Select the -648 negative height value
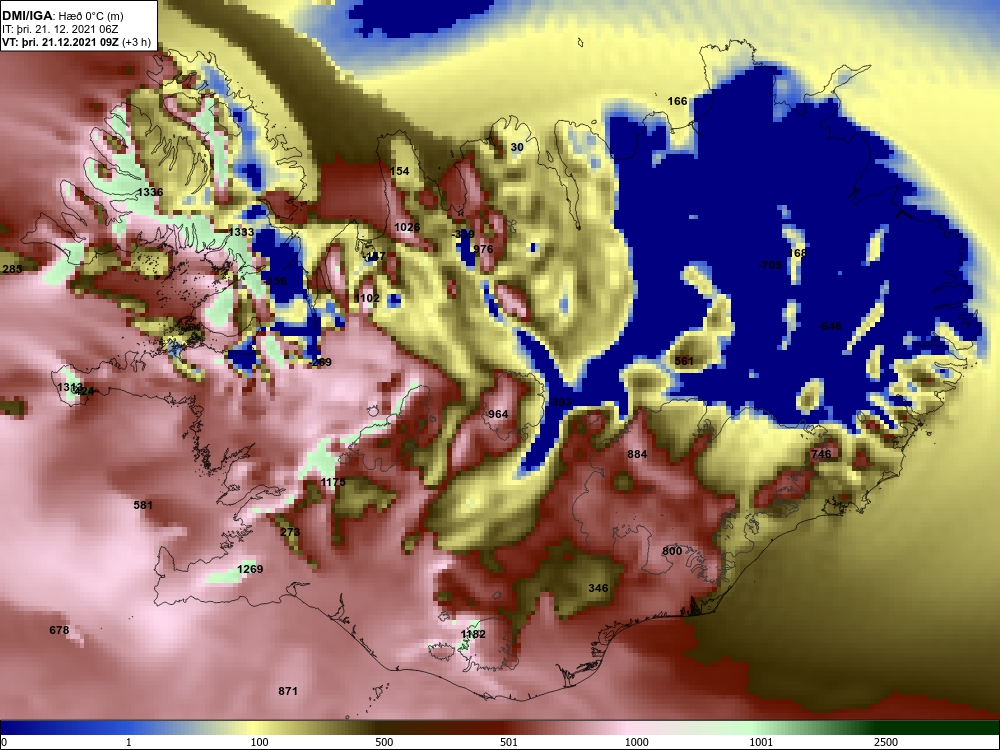The image size is (1000, 750). 830,326
